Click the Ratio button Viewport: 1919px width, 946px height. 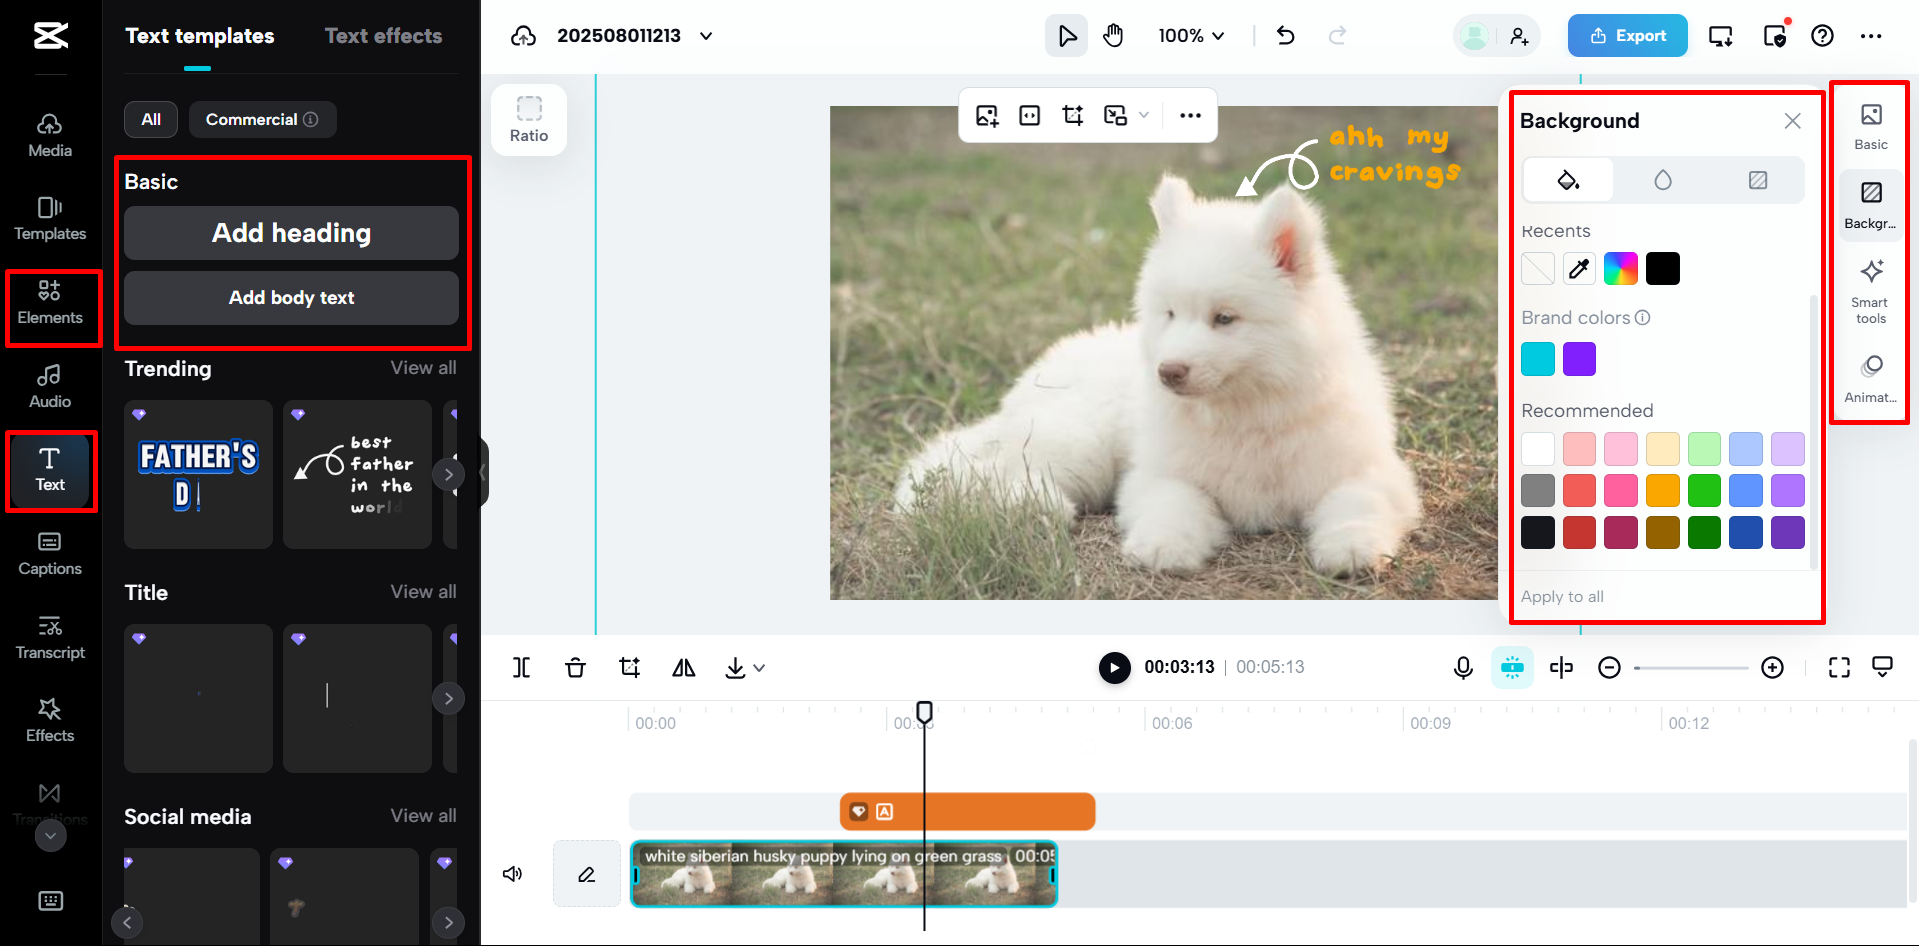(x=529, y=120)
